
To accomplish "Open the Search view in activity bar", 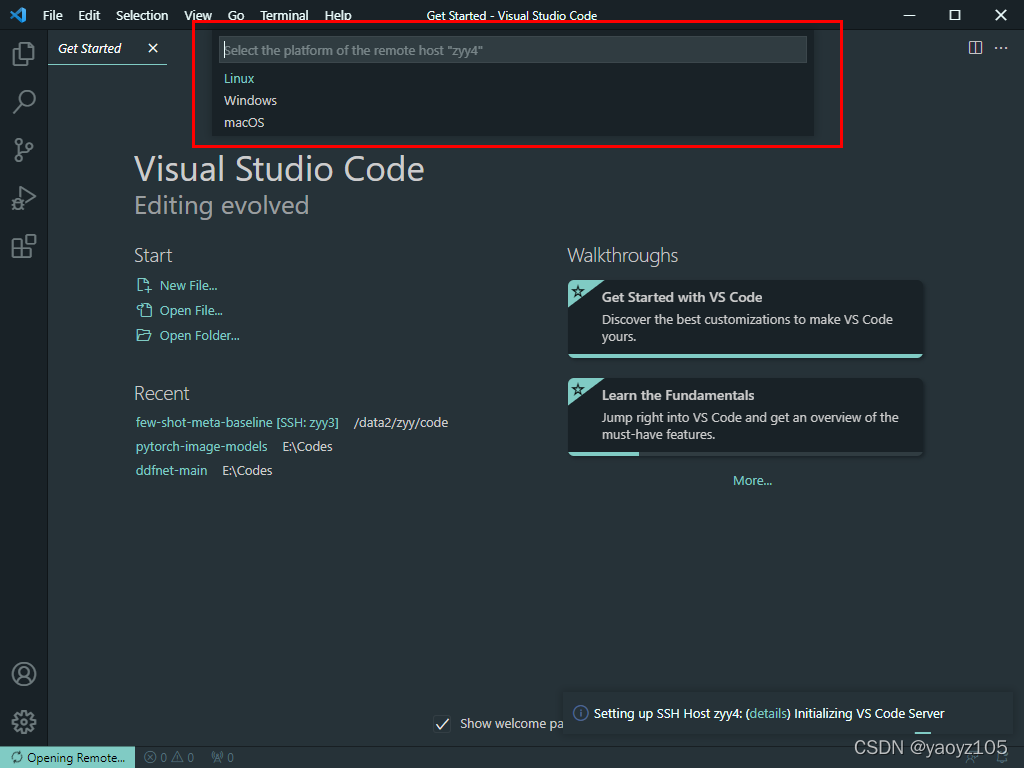I will coord(24,102).
